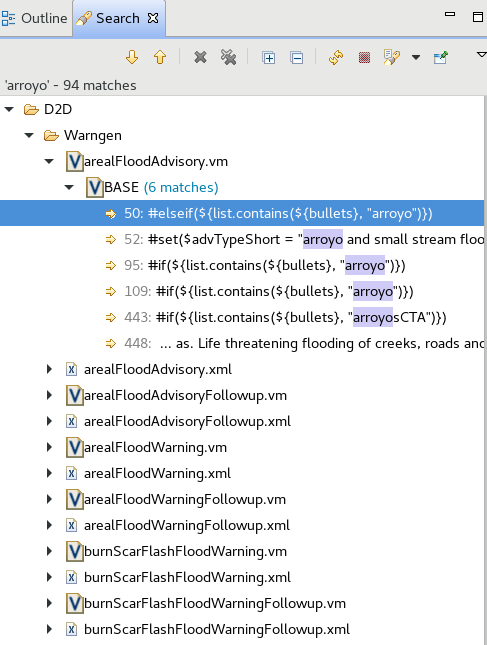The width and height of the screenshot is (487, 645).
Task: Switch to the Outline tab
Action: pyautogui.click(x=35, y=19)
